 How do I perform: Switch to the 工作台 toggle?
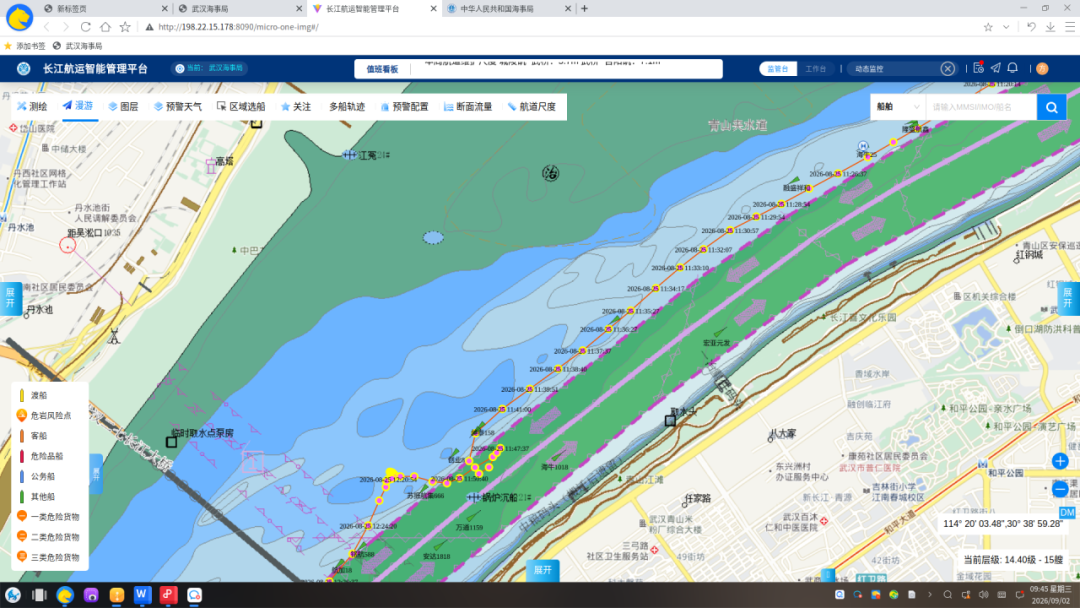[x=816, y=69]
